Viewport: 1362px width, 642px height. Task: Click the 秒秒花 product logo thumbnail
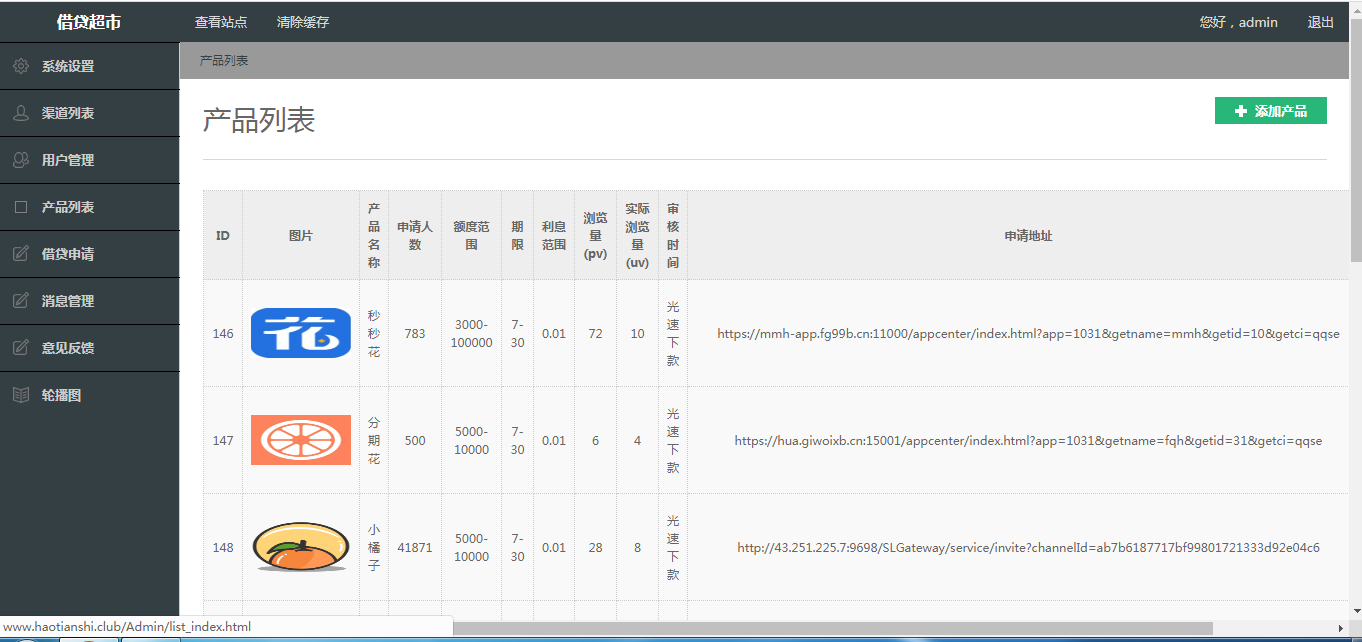coord(301,333)
